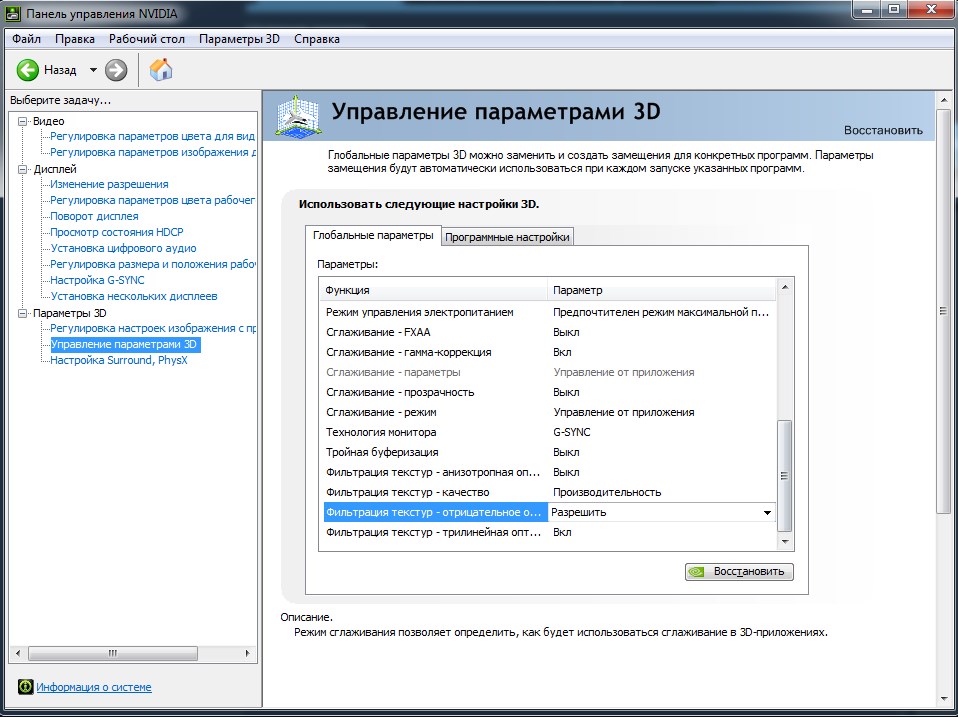This screenshot has width=958, height=717.
Task: Open dropdown for отрицательное отклонение setting
Action: tap(767, 512)
